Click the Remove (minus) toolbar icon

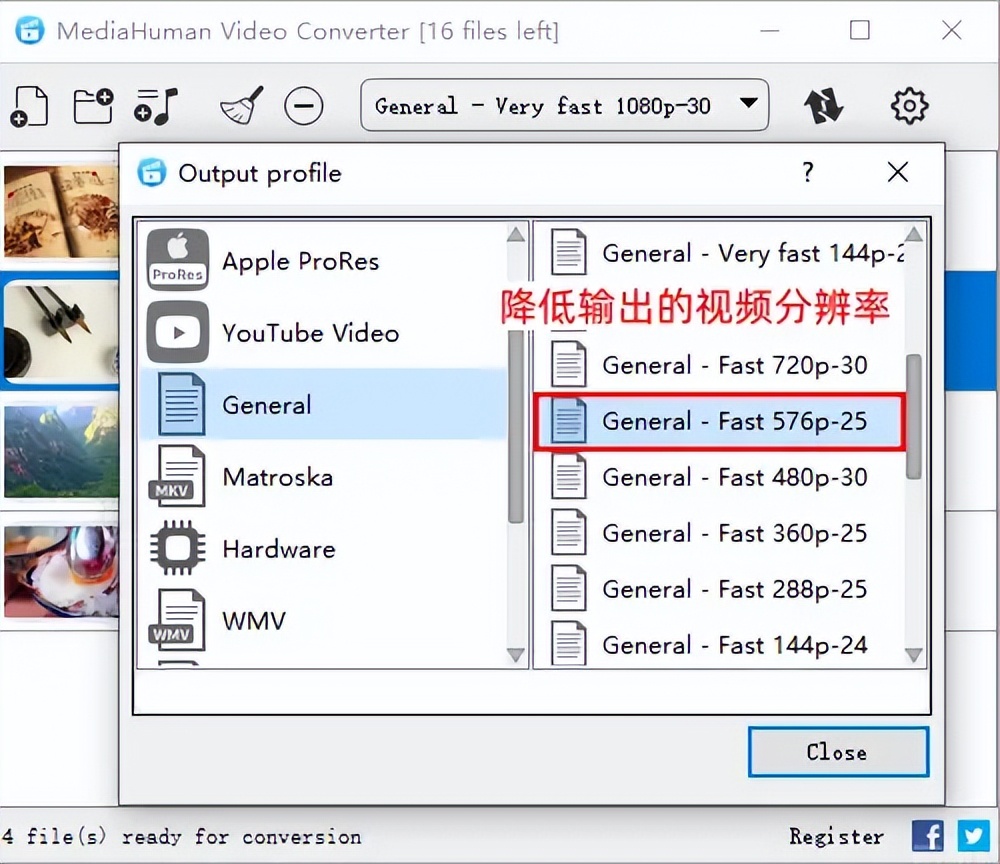click(303, 105)
